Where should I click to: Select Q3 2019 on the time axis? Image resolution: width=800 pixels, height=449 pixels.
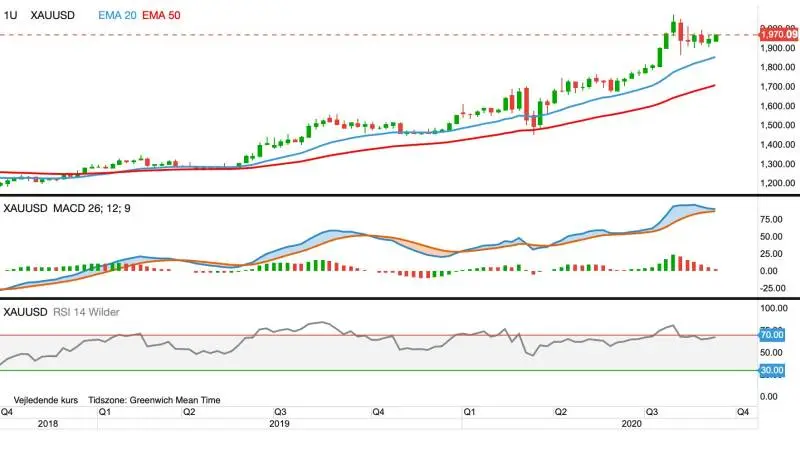pyautogui.click(x=280, y=412)
